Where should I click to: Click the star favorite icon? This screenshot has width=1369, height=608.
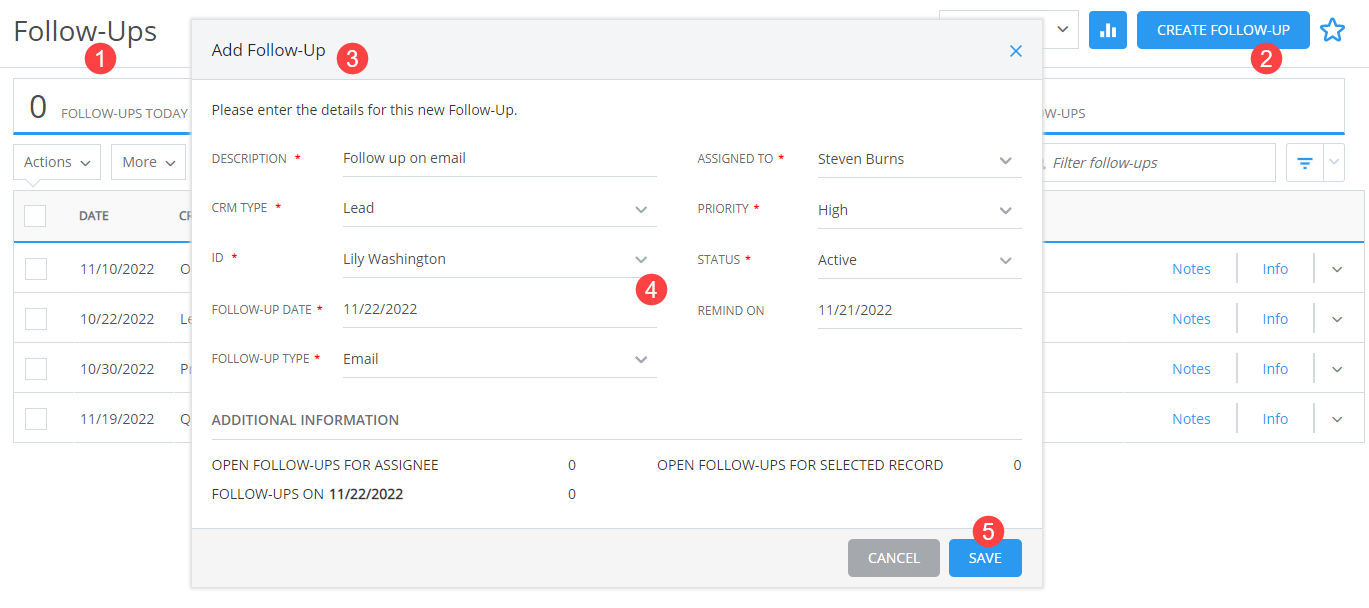(x=1333, y=30)
